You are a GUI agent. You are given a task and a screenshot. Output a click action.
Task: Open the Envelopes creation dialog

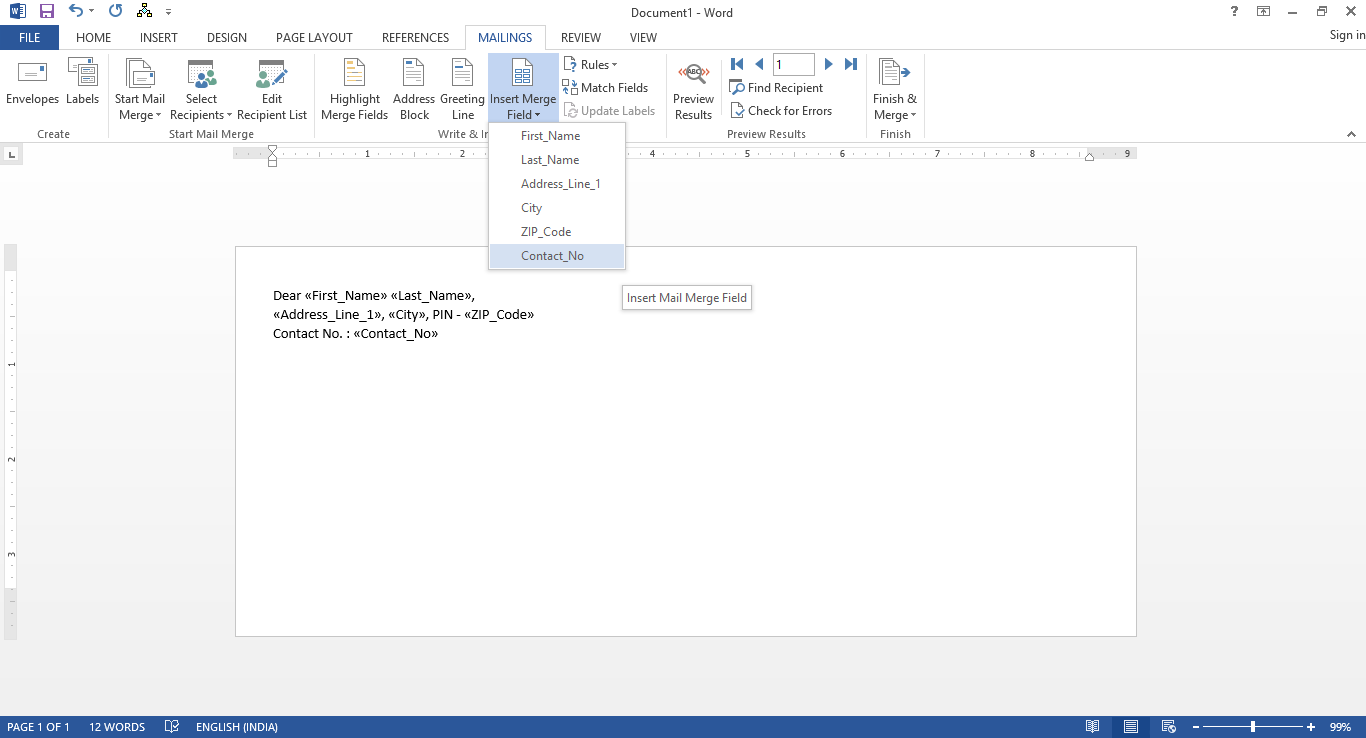[32, 88]
